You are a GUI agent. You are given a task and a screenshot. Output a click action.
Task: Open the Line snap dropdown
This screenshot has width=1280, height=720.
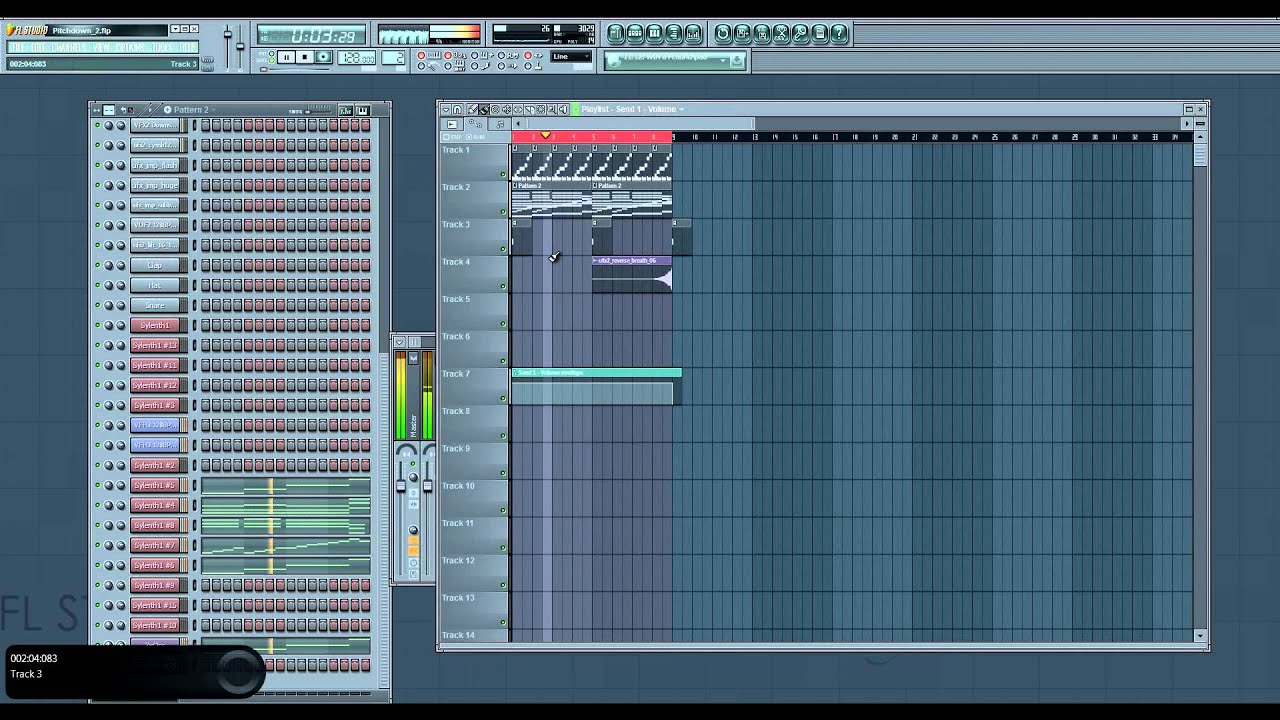(x=570, y=56)
